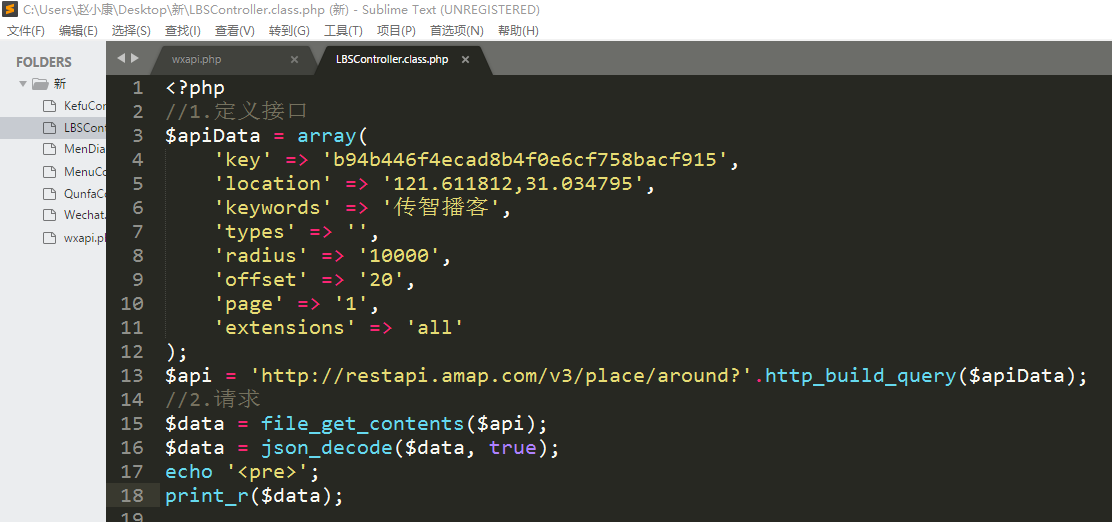The height and width of the screenshot is (522, 1112).
Task: Click the file icon beside MenDia file
Action: click(x=48, y=150)
